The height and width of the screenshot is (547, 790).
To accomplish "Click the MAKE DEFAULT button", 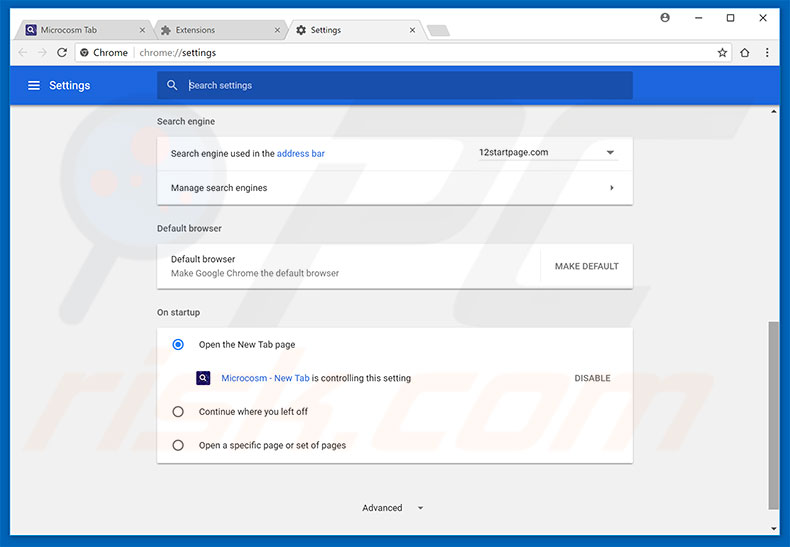I will (x=586, y=267).
